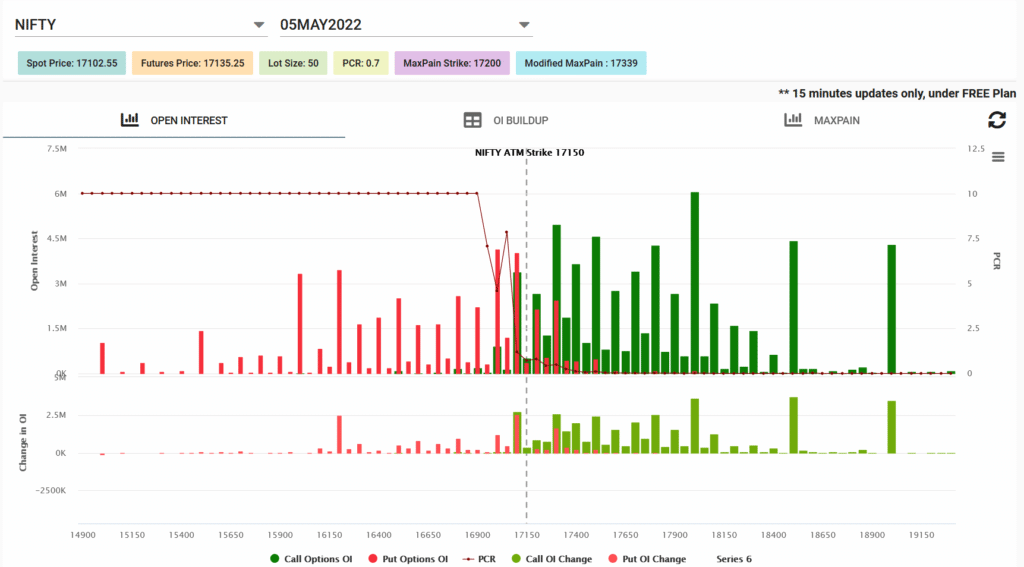Click the MaxPain bar chart icon
Screen dimensions: 1024x567
click(793, 120)
